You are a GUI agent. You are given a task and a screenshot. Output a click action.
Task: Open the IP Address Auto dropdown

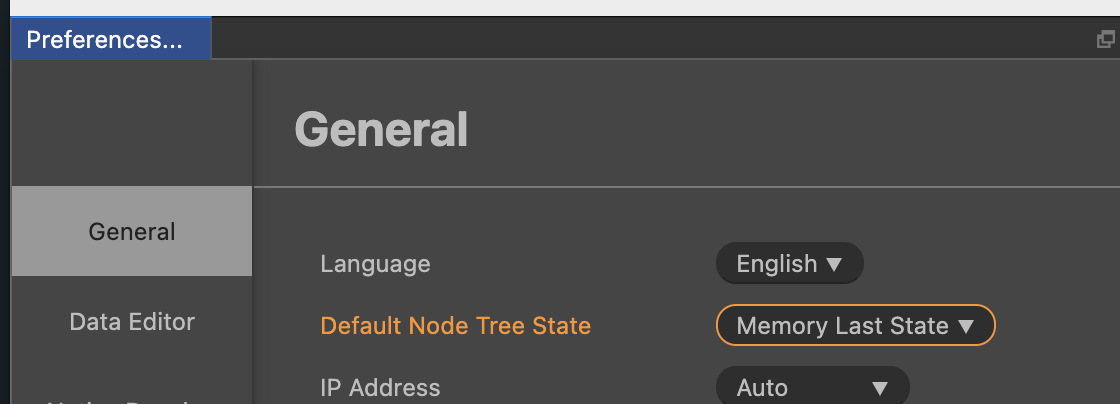[812, 388]
